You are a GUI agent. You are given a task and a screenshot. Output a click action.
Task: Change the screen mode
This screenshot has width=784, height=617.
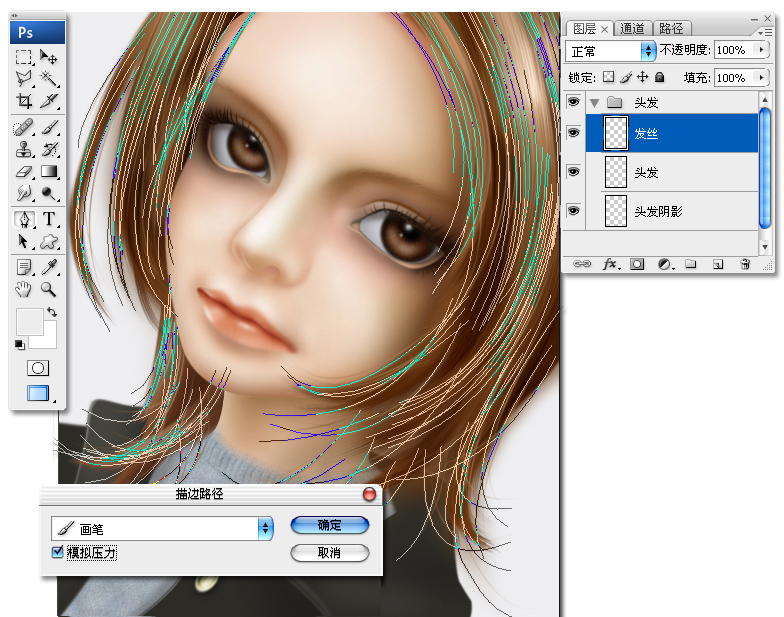(38, 394)
